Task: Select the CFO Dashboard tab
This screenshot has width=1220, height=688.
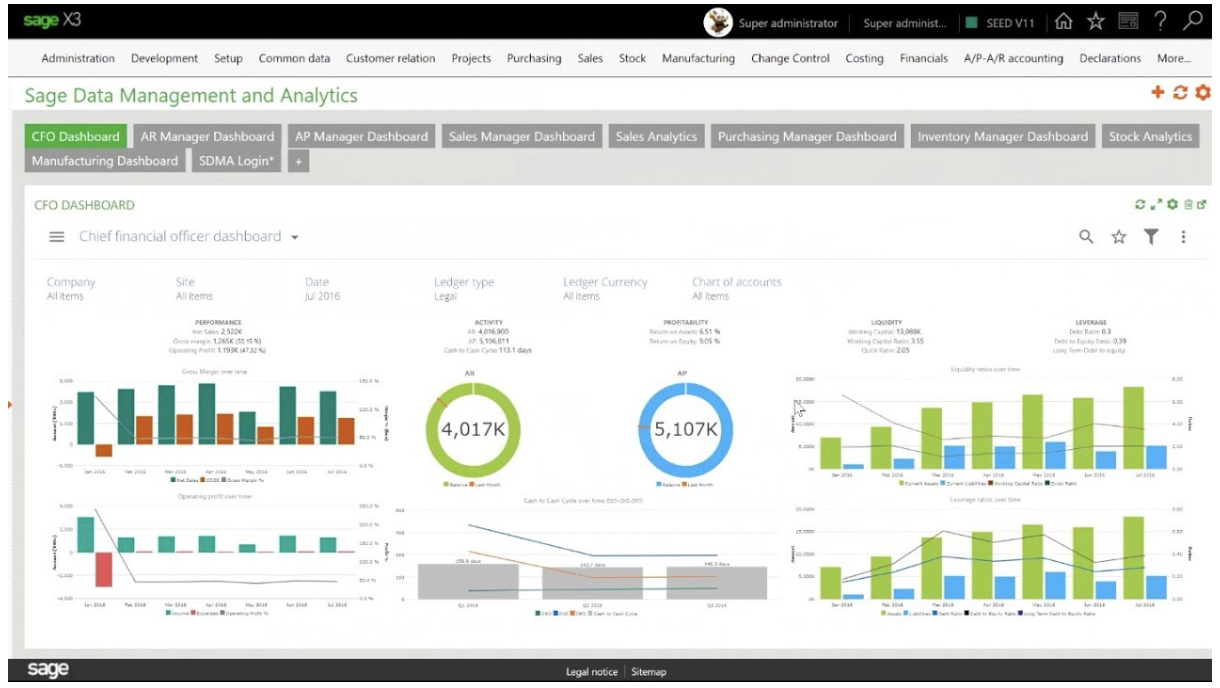Action: [x=76, y=137]
